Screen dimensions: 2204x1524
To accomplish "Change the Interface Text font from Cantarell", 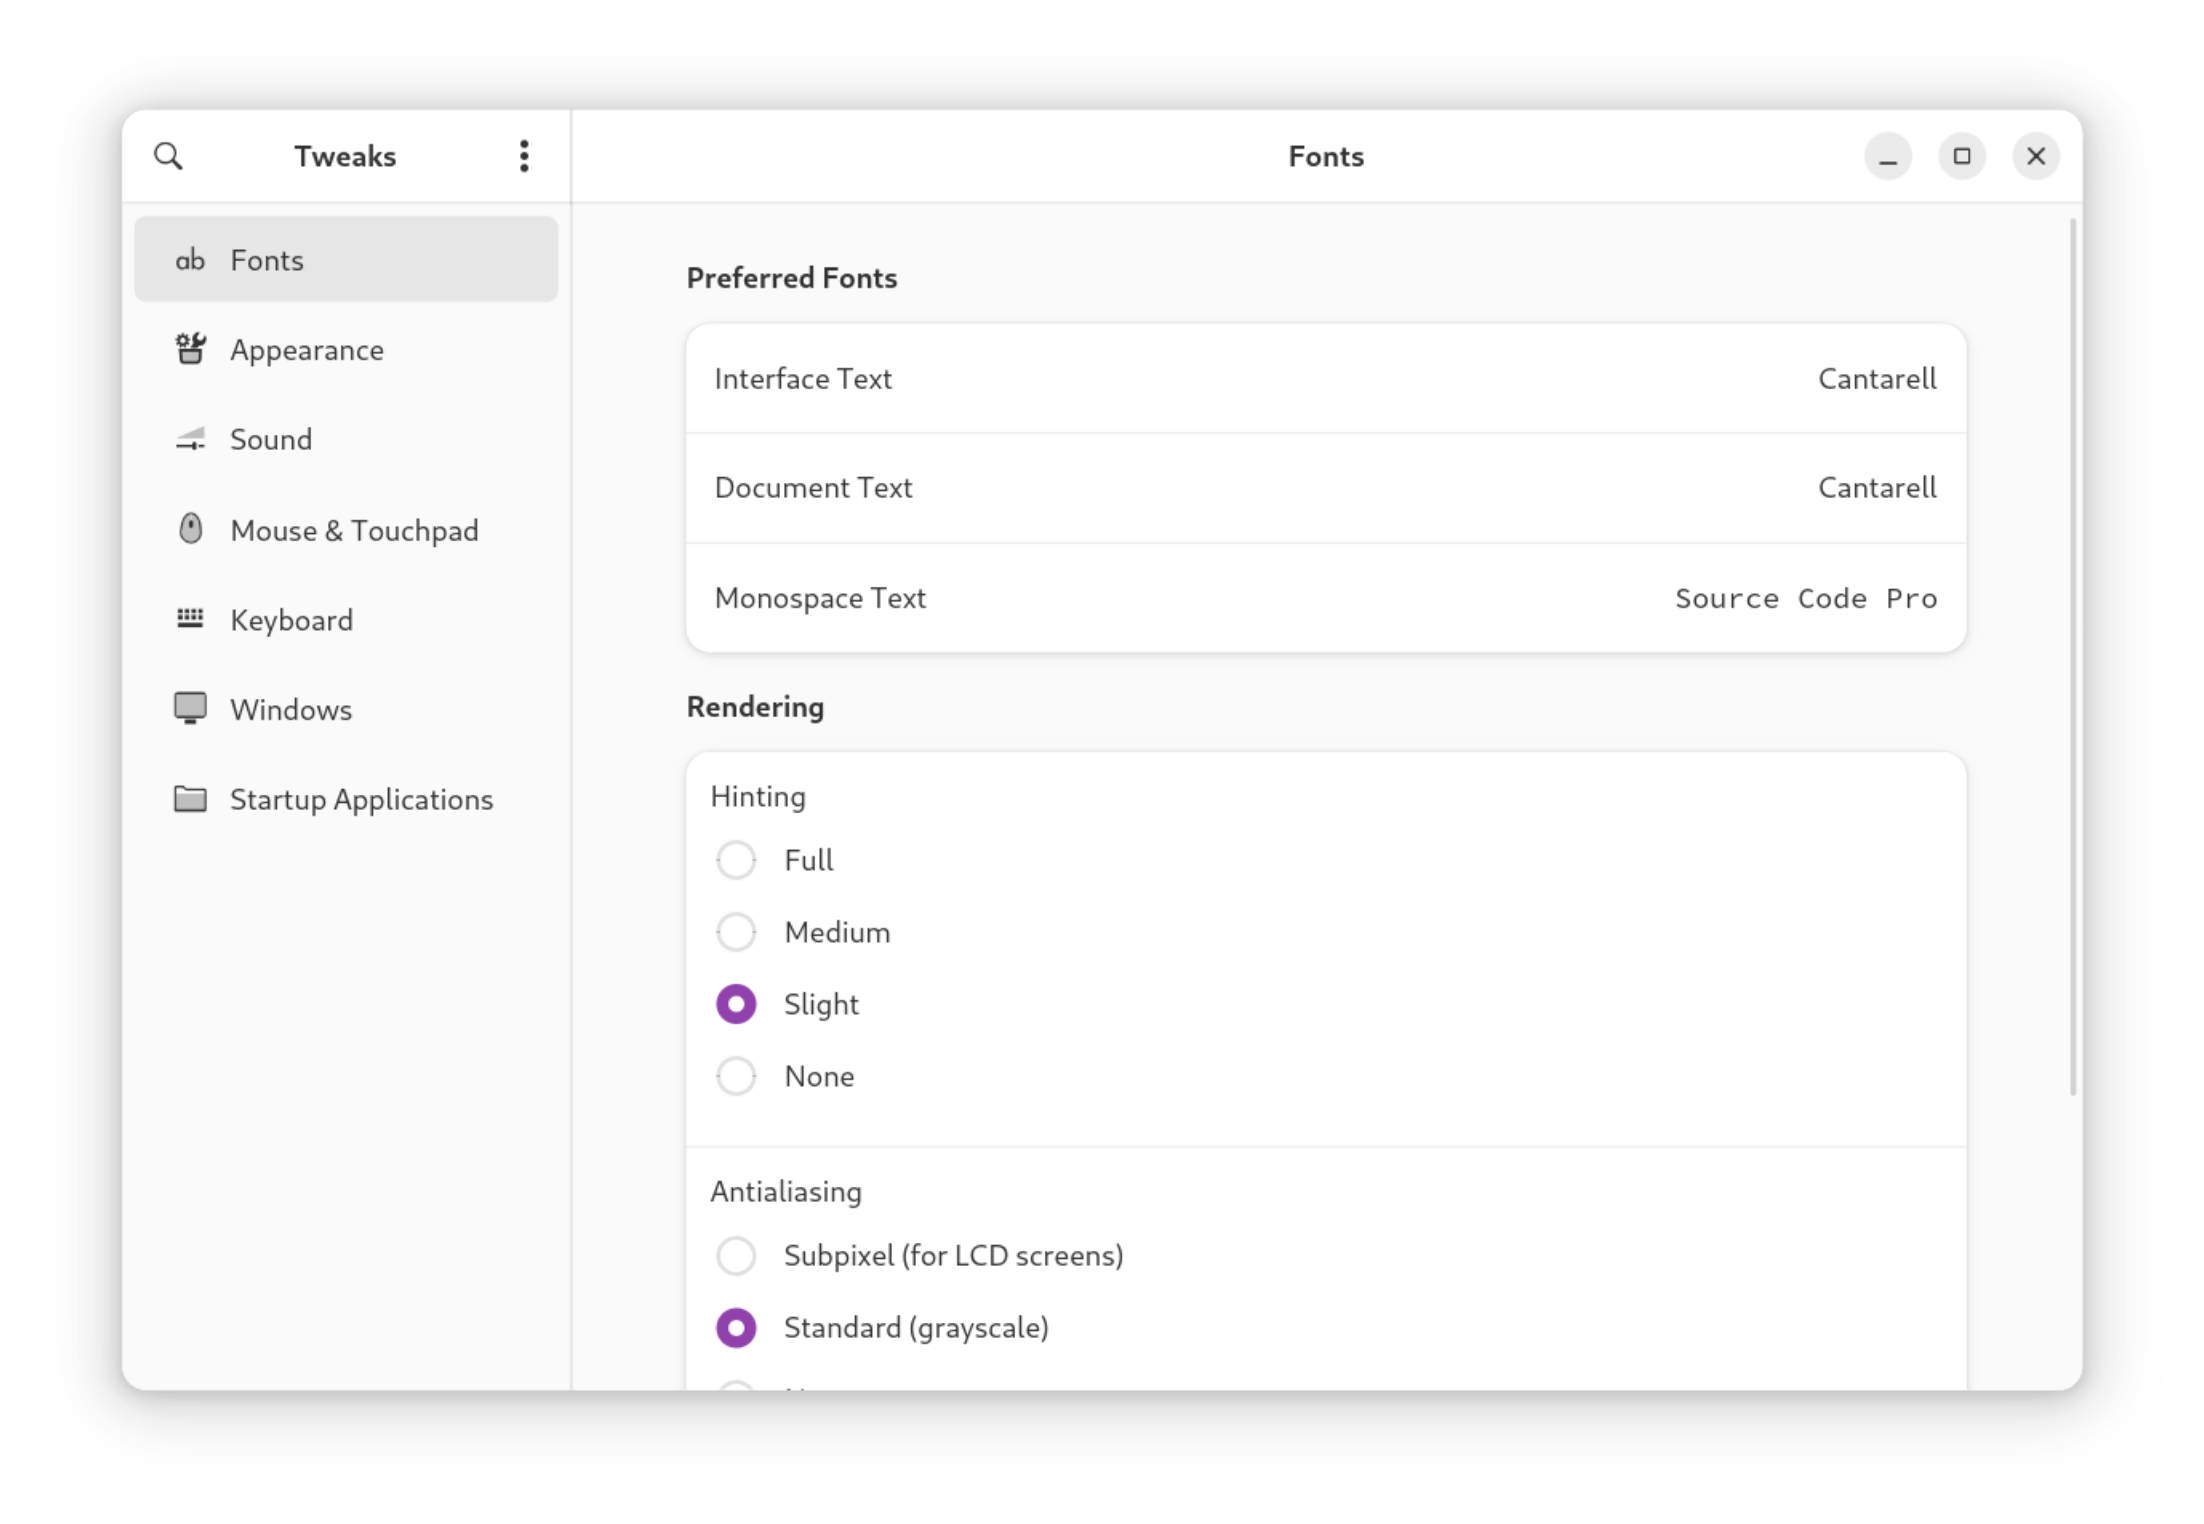I will 1325,379.
